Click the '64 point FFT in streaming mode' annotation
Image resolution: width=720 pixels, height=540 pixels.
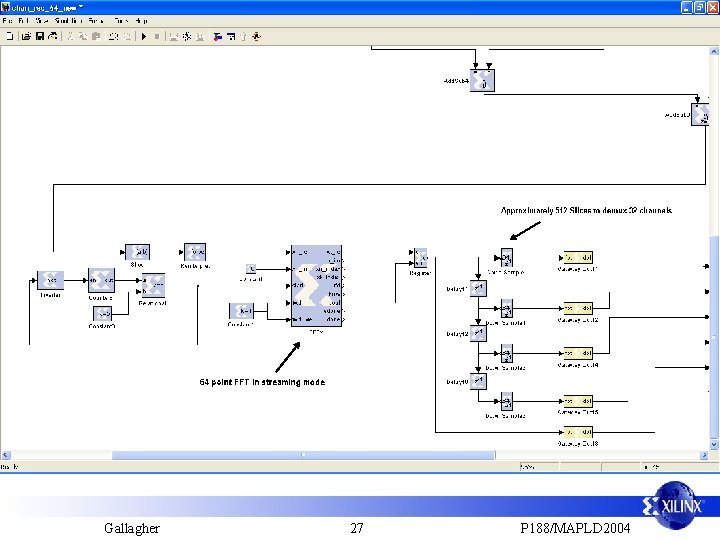click(x=262, y=382)
